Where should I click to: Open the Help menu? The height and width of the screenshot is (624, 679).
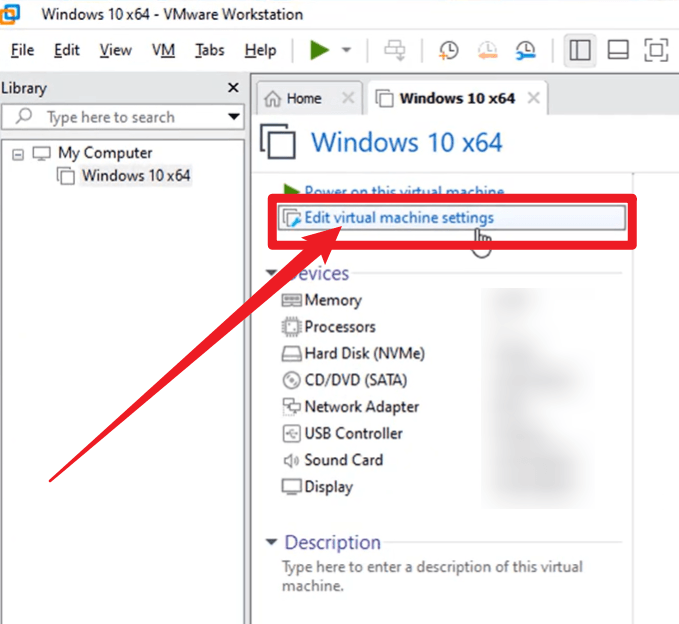point(260,50)
